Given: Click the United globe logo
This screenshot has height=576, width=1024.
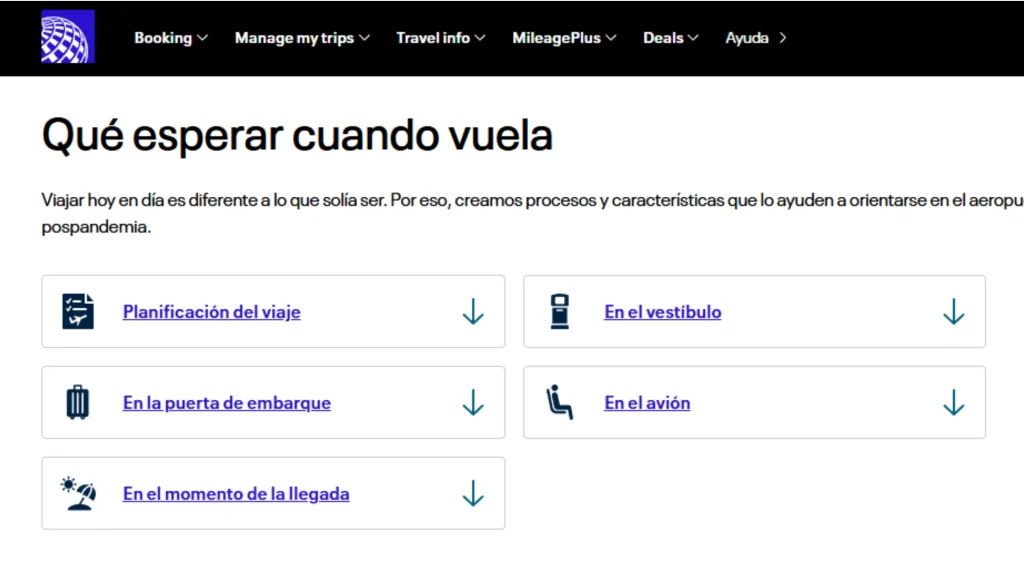Looking at the screenshot, I should 68,37.
